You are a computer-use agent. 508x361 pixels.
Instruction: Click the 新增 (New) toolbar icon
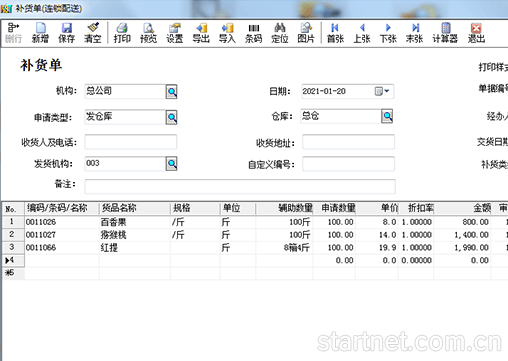tap(40, 33)
